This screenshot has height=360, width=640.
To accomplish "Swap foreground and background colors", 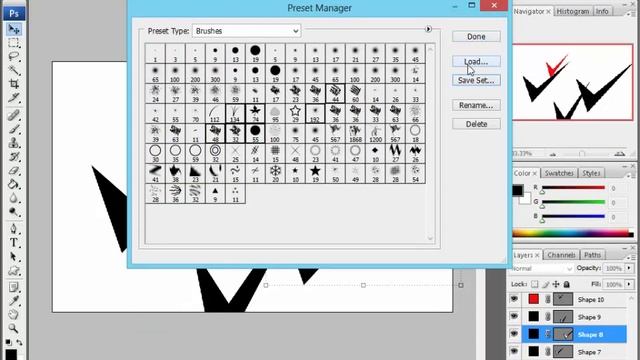I will click(x=19, y=342).
